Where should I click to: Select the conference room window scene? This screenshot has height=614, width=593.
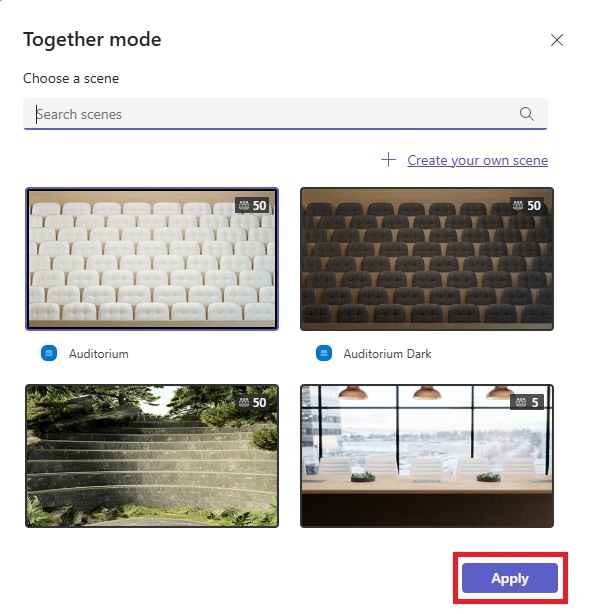(x=427, y=456)
